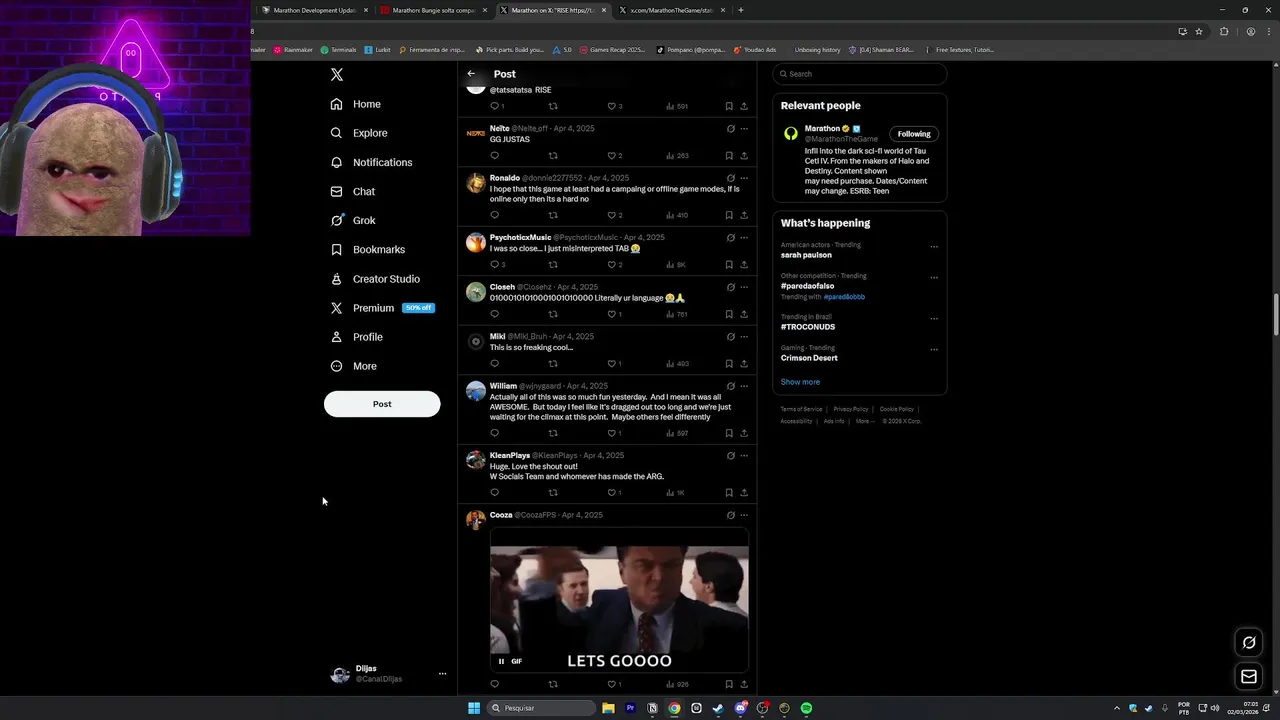
Task: Bookmark Closeh's reply
Action: 729,314
